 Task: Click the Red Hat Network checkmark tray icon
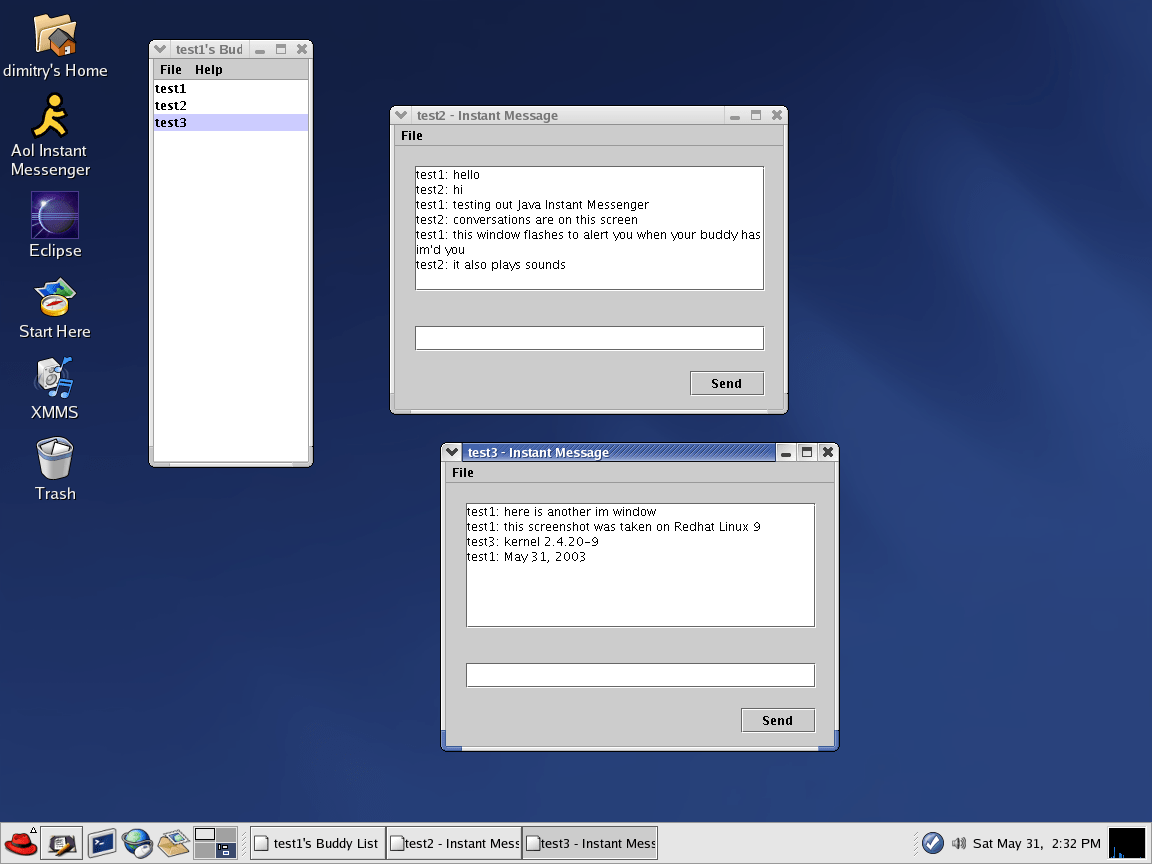click(931, 843)
